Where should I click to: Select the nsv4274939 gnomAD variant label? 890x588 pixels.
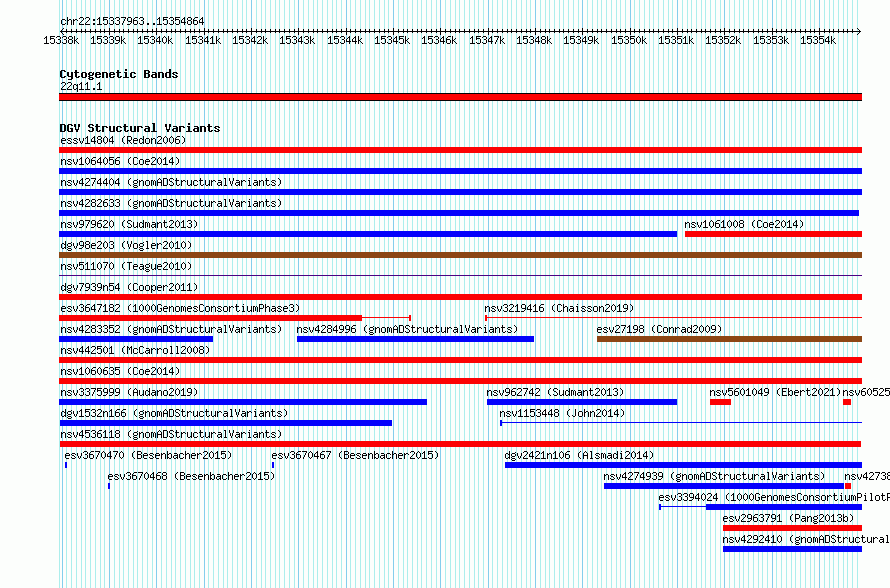click(714, 476)
